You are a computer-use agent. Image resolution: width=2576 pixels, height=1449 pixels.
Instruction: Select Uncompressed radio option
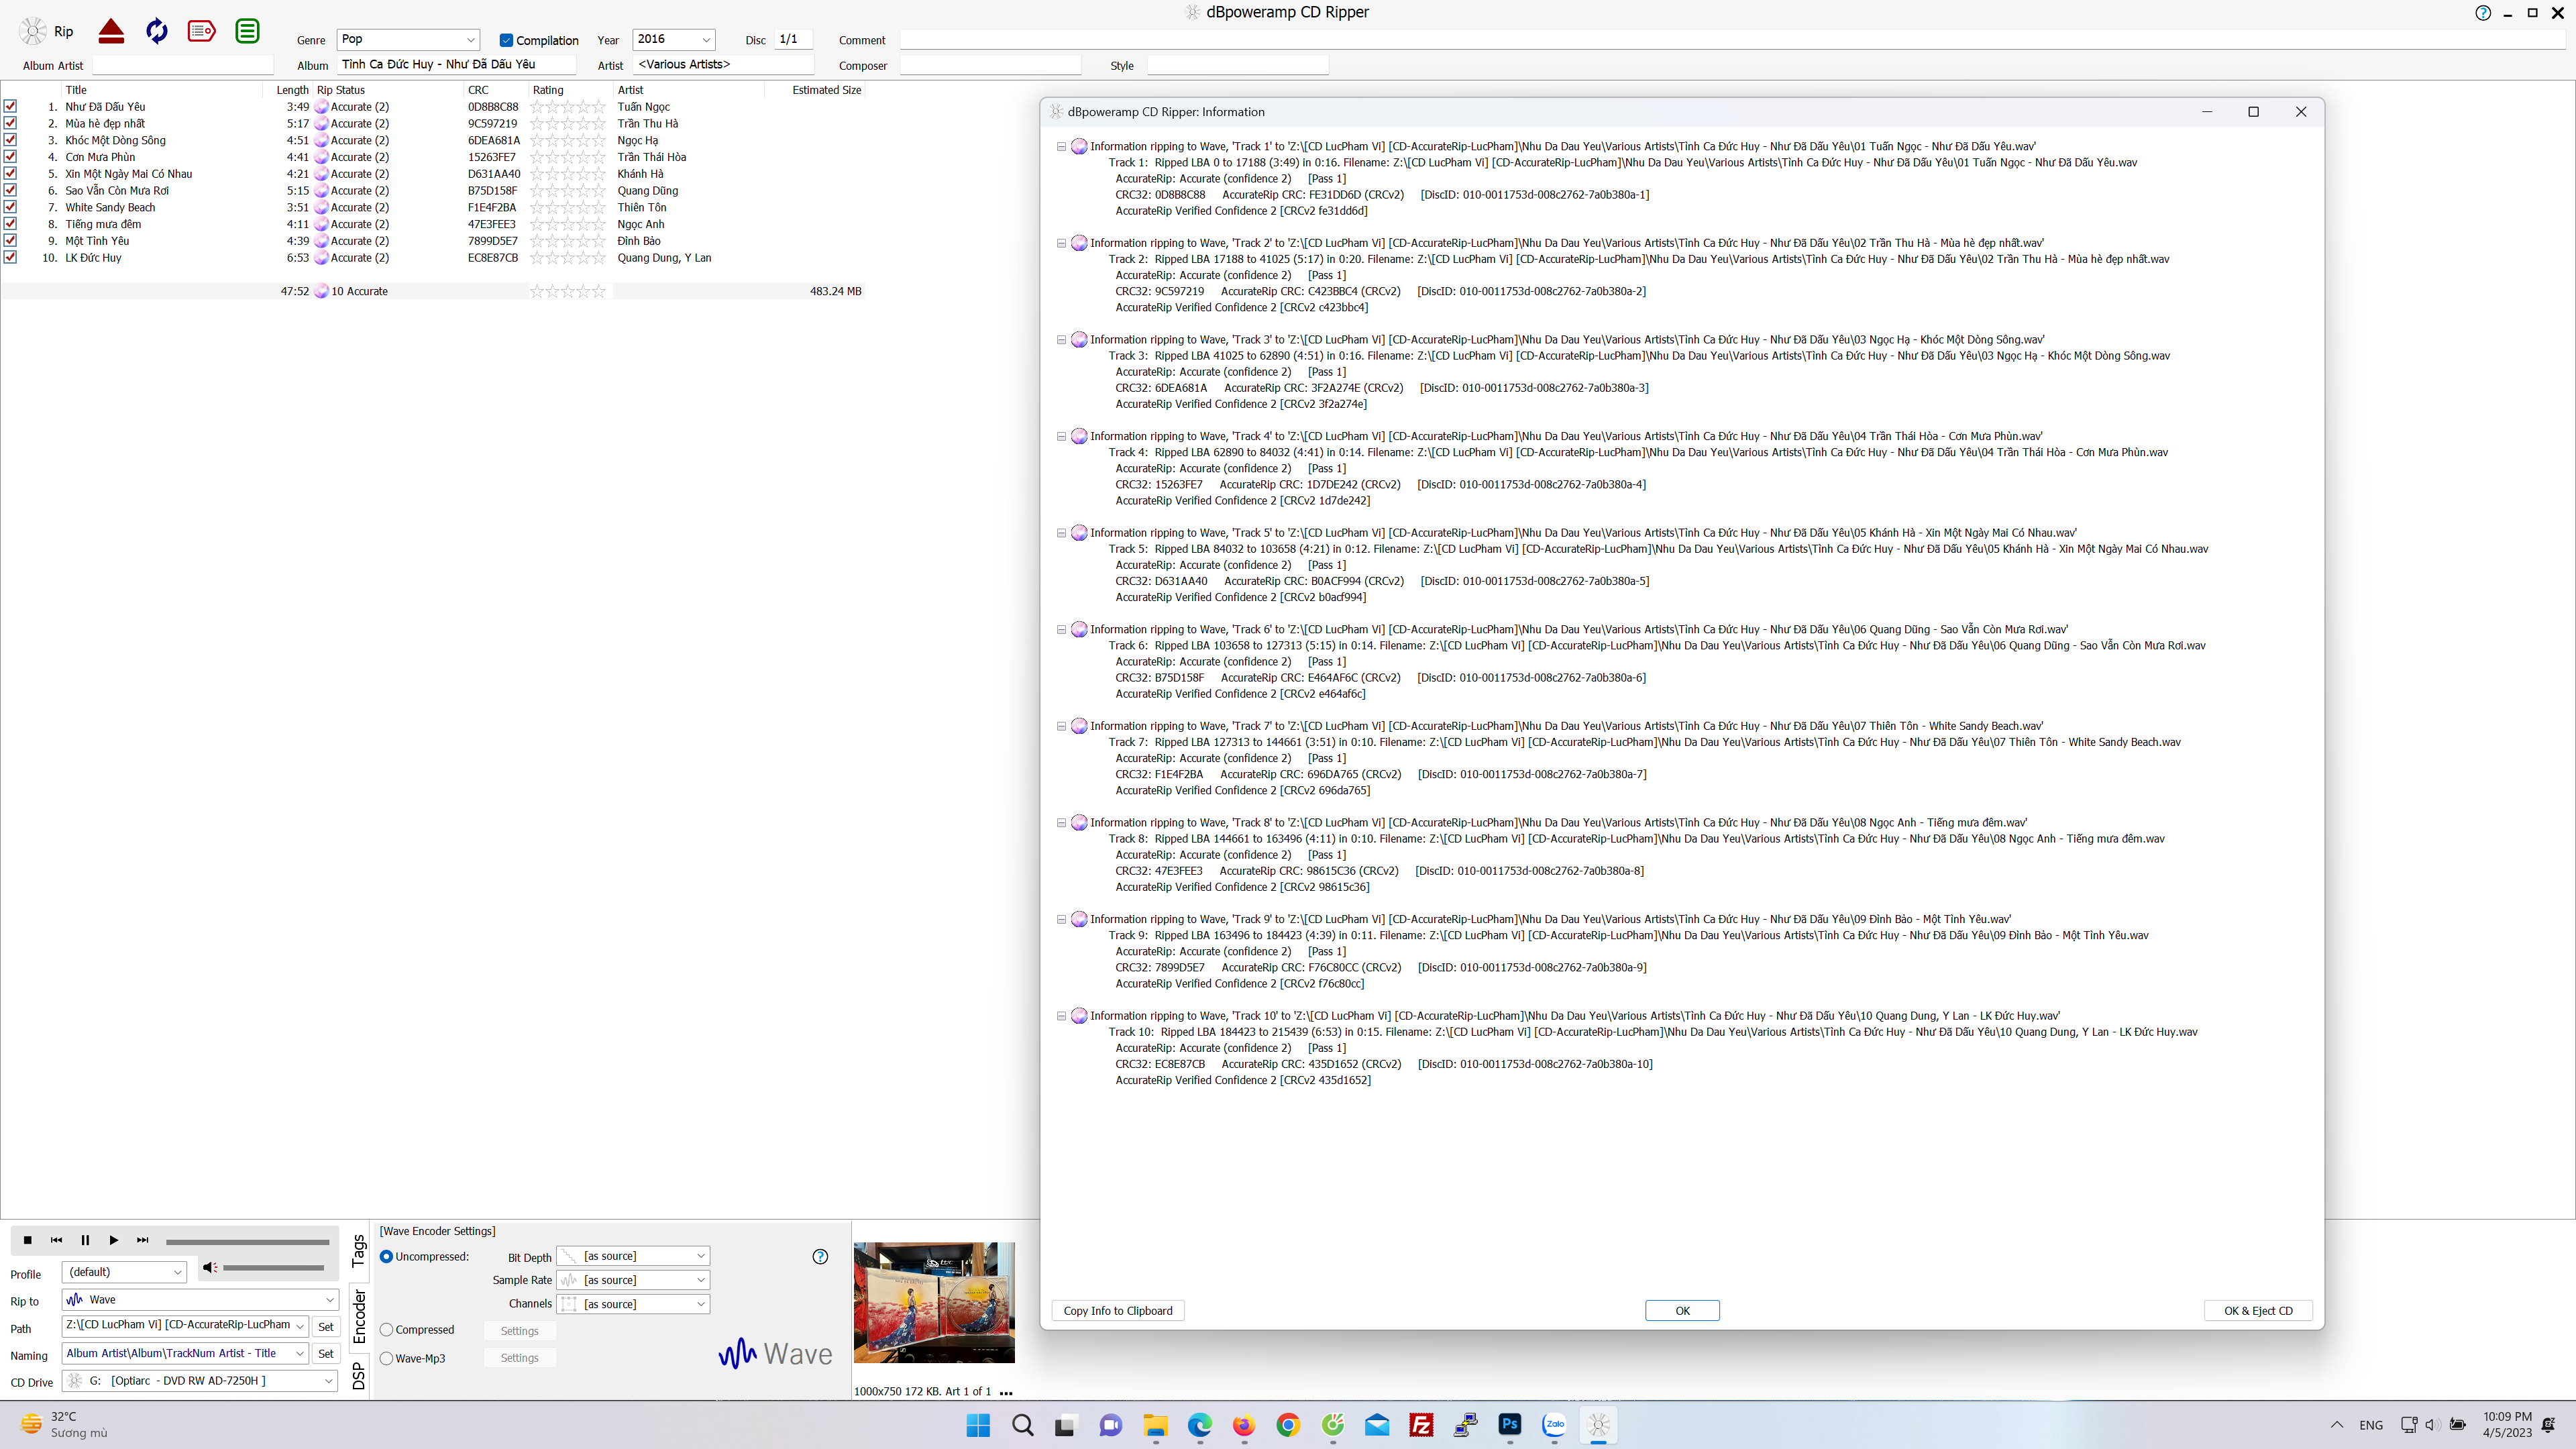click(386, 1257)
